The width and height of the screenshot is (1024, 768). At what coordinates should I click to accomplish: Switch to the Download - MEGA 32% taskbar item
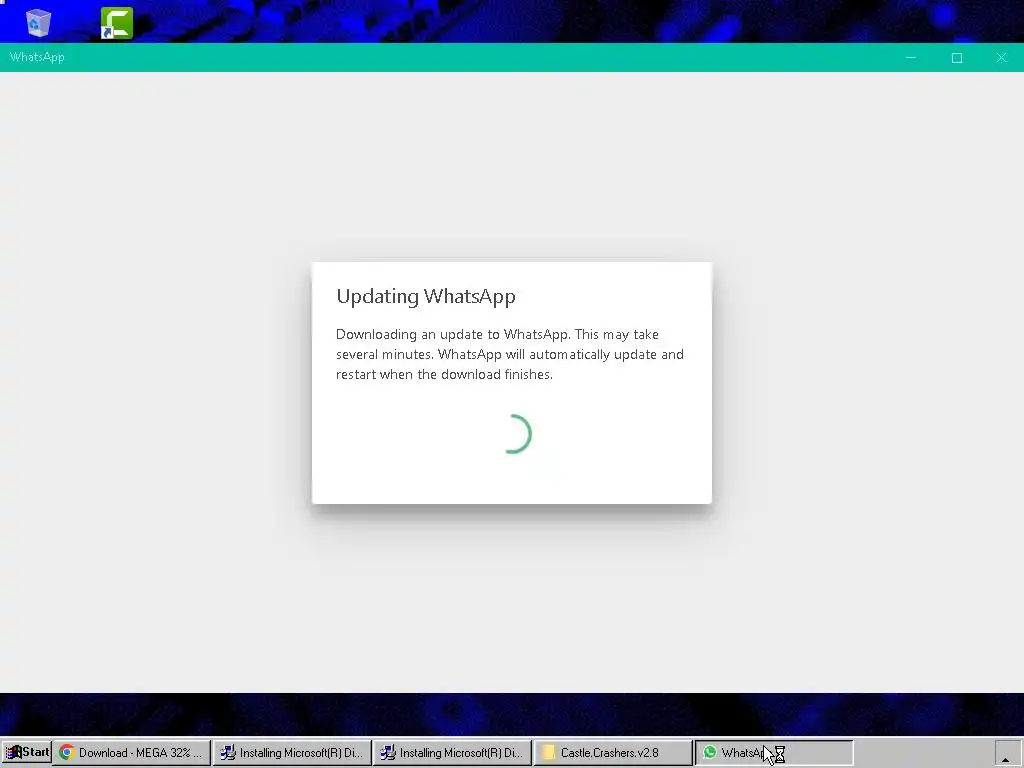pyautogui.click(x=132, y=752)
